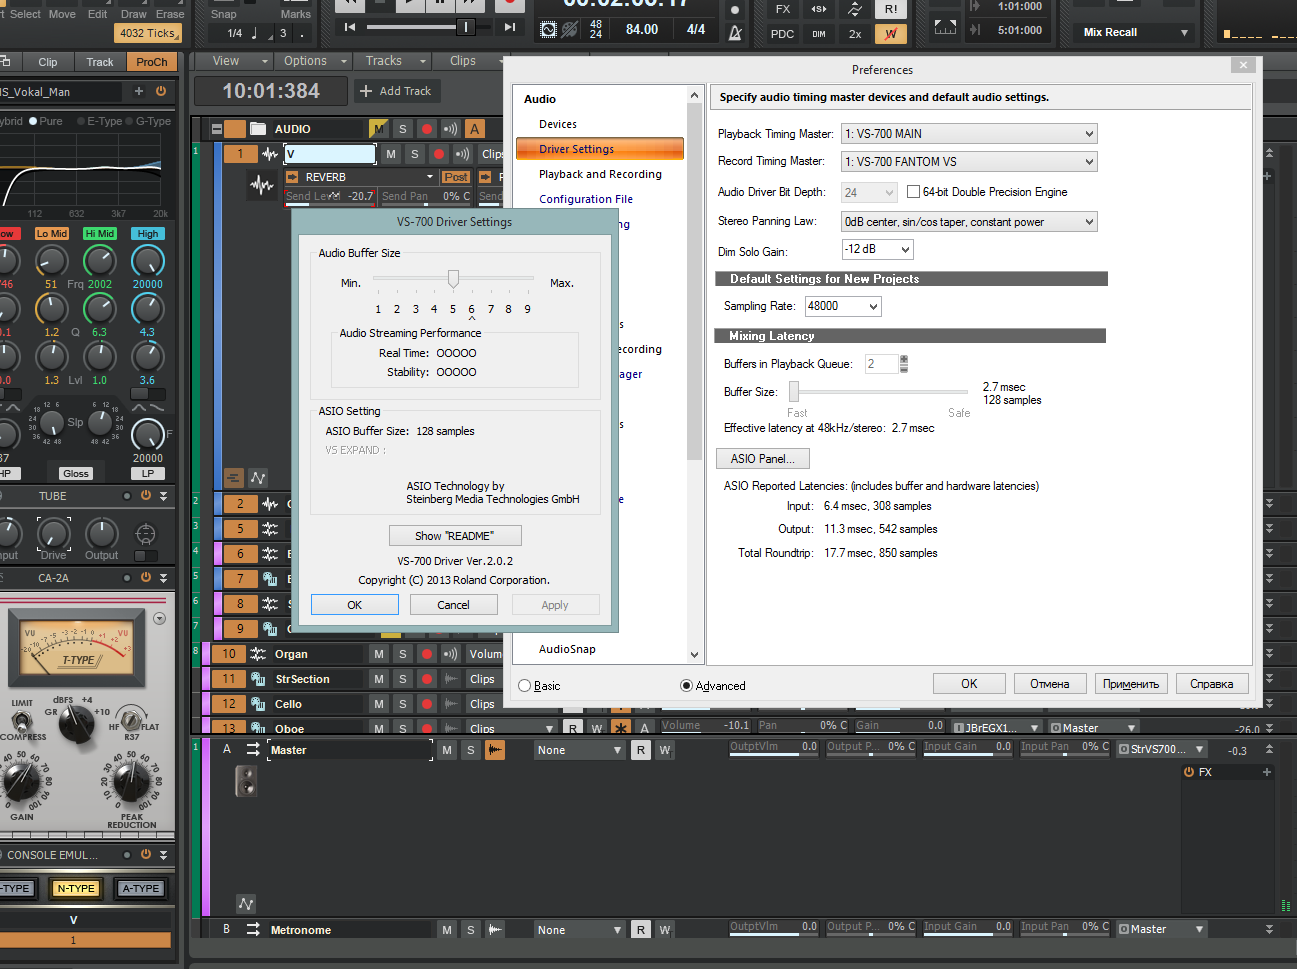Toggle input echo on the AUDIO folder
The image size is (1297, 969).
point(450,129)
